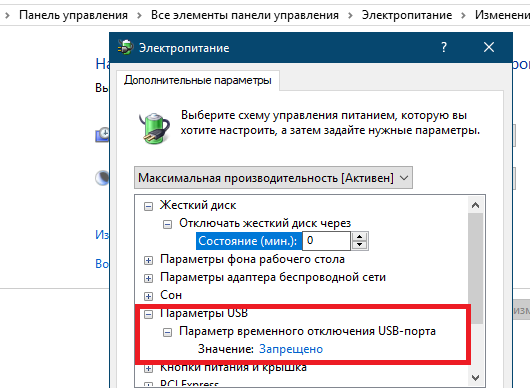The image size is (530, 388).
Task: Click the Значение: label text
Action: (x=226, y=349)
